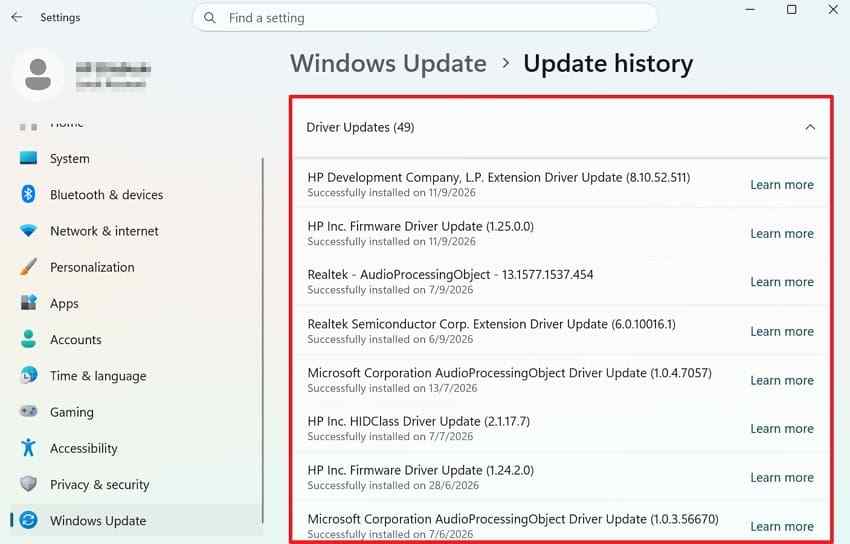The image size is (850, 544).
Task: Learn more about Microsoft AudioProcessingObject 1.0.4.7057
Action: [x=782, y=380]
